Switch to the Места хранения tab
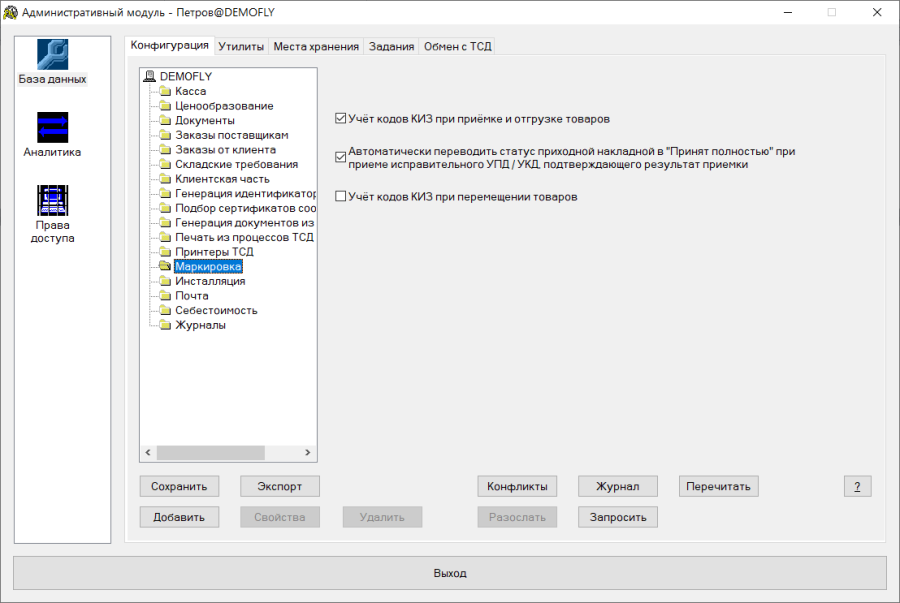This screenshot has height=603, width=900. [x=316, y=46]
